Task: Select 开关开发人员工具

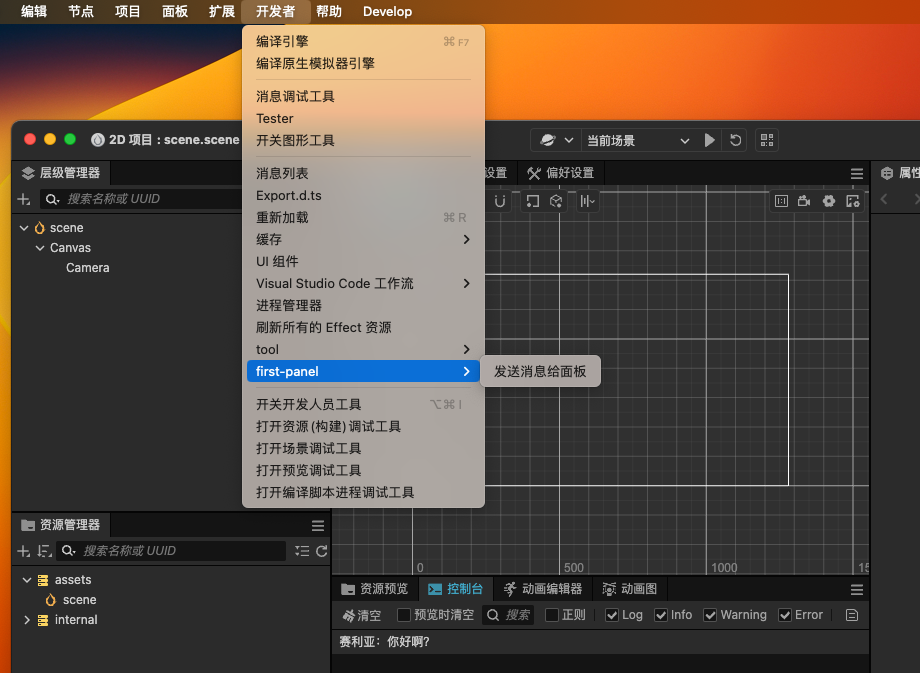Action: point(363,404)
